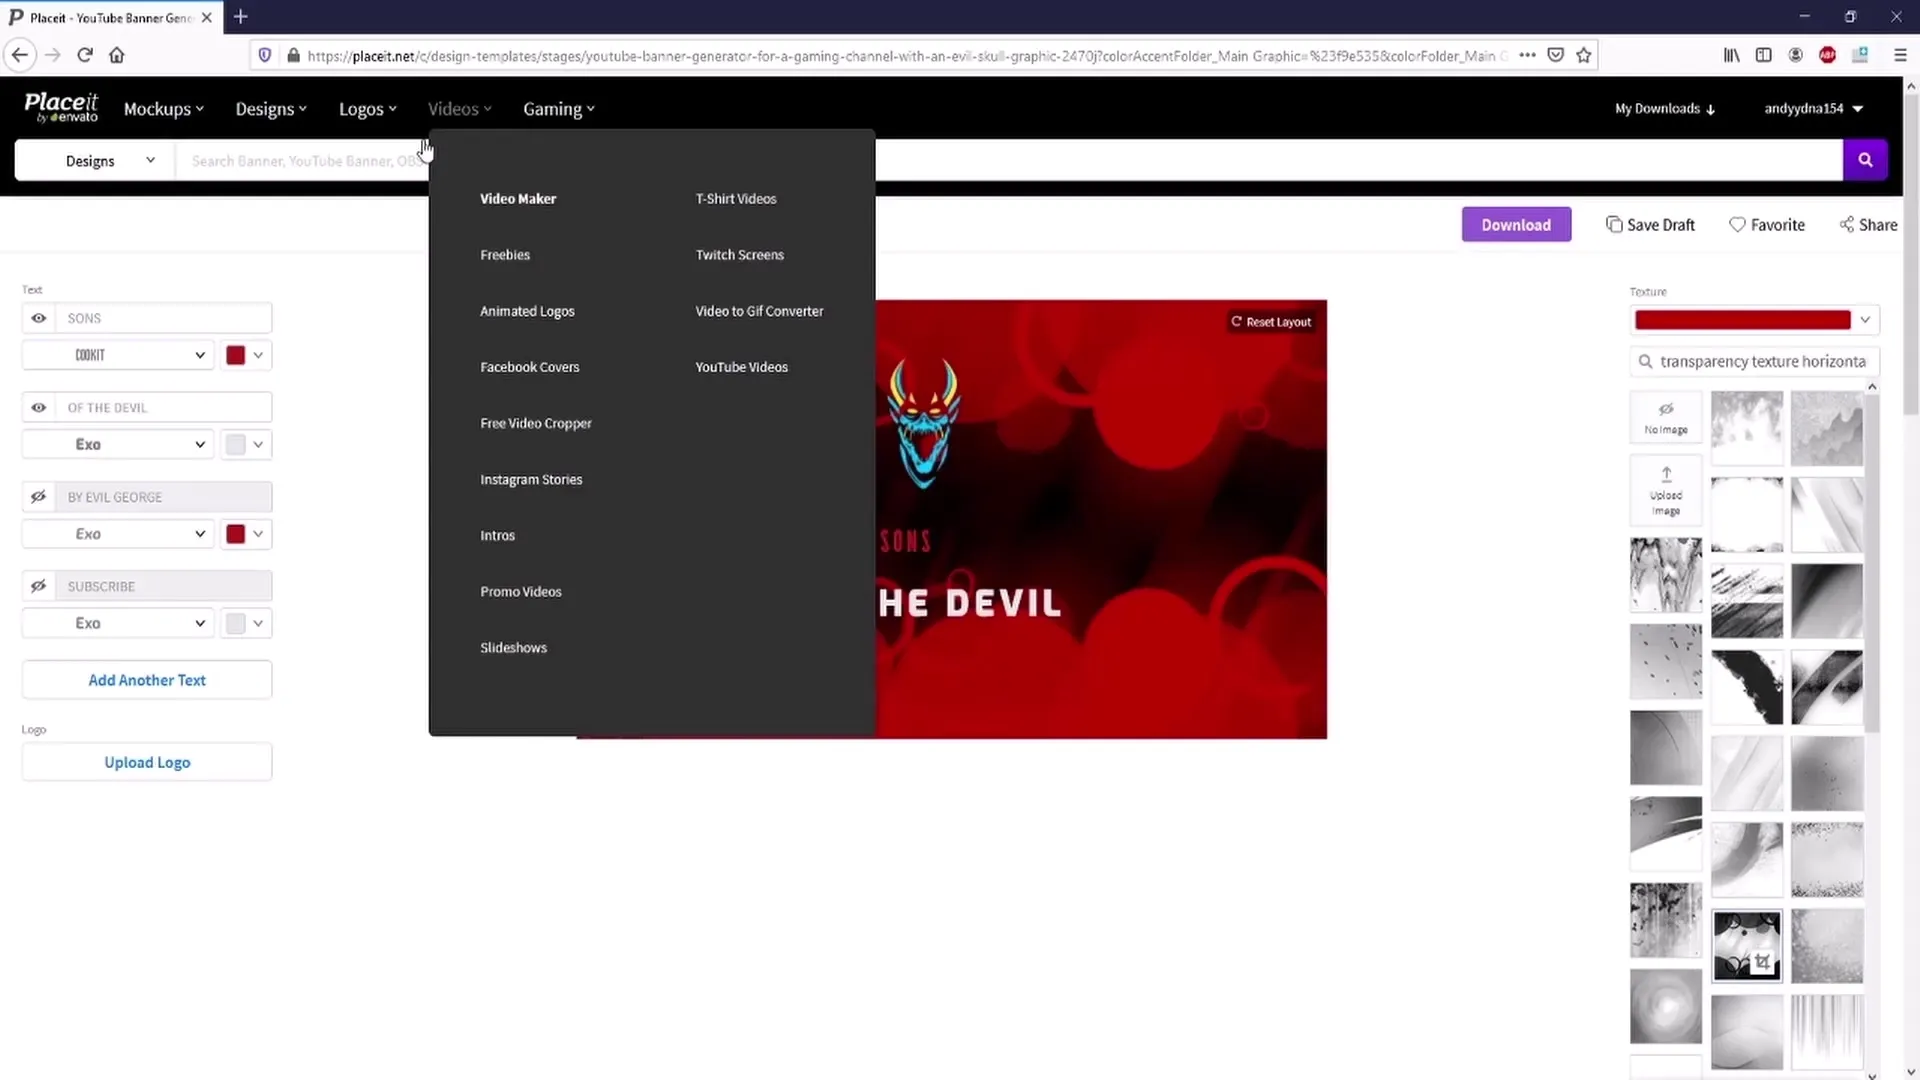Click the Download button
This screenshot has height=1080, width=1920.
(1515, 224)
